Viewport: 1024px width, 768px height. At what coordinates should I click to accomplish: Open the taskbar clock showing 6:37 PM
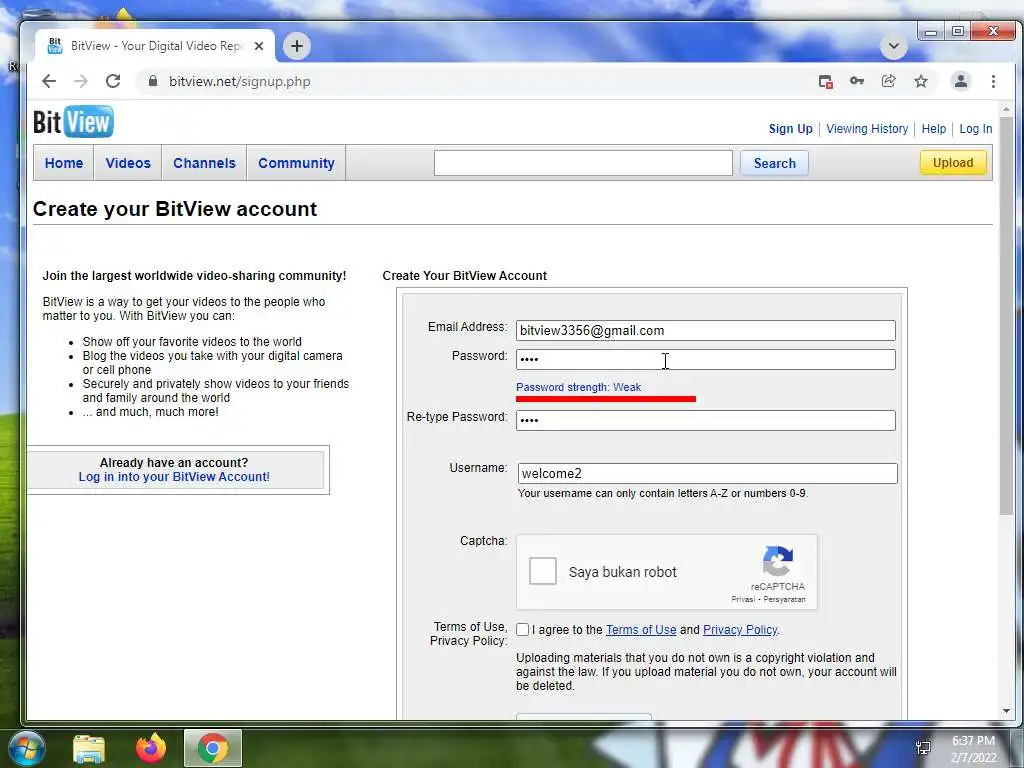tap(973, 749)
